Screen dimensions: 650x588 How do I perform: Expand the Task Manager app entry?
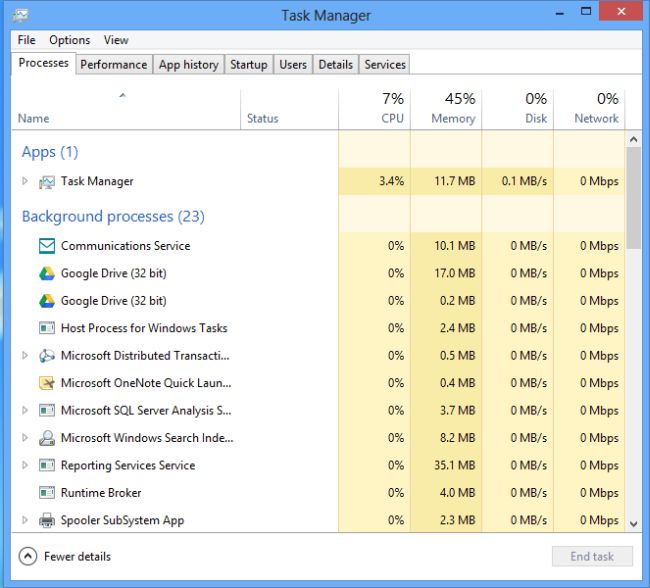(x=25, y=181)
